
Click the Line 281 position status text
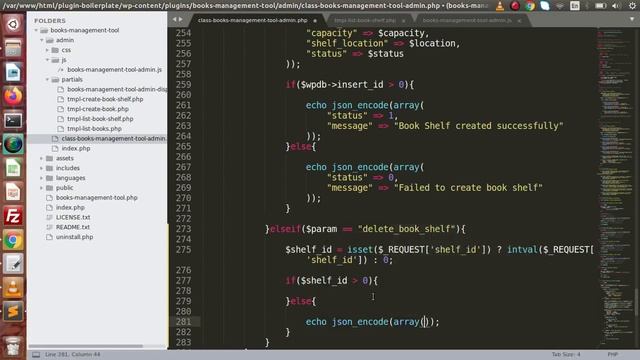pos(72,354)
